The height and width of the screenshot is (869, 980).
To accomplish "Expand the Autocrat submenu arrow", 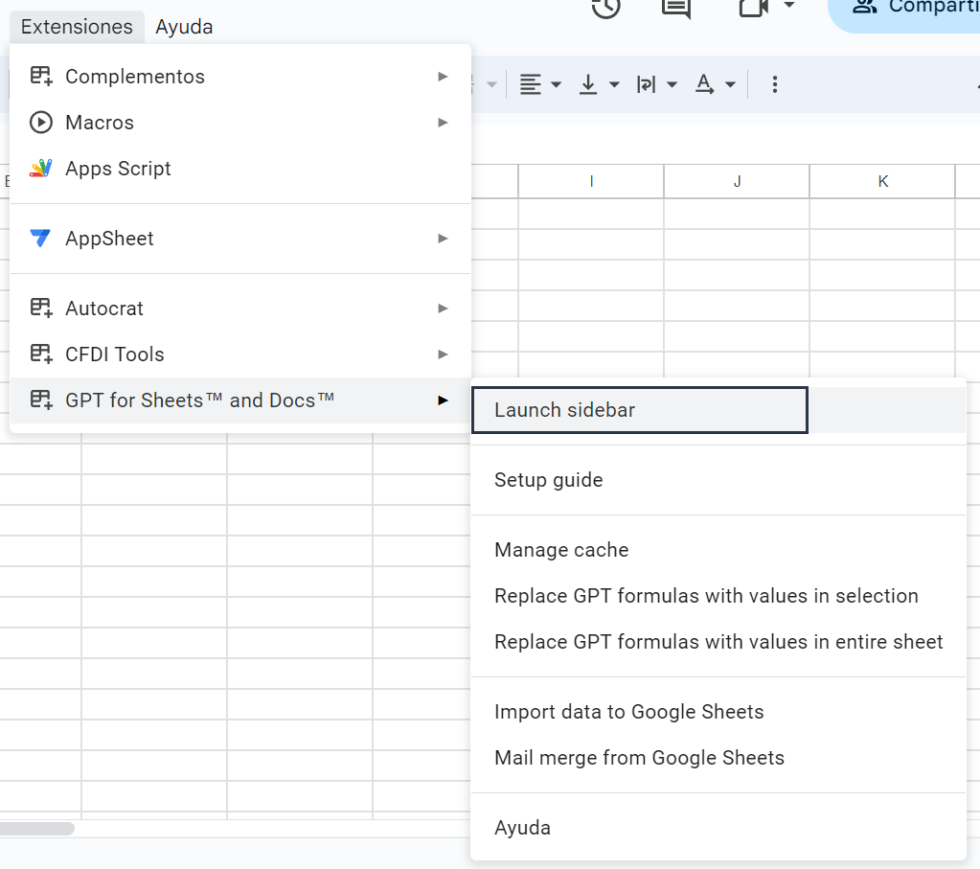I will [x=443, y=308].
